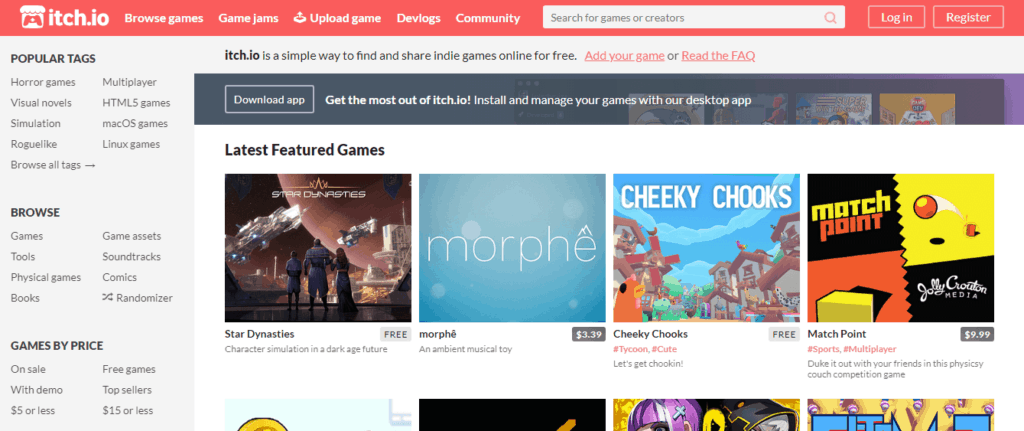Image resolution: width=1024 pixels, height=431 pixels.
Task: Select Linux games tag
Action: (x=131, y=144)
